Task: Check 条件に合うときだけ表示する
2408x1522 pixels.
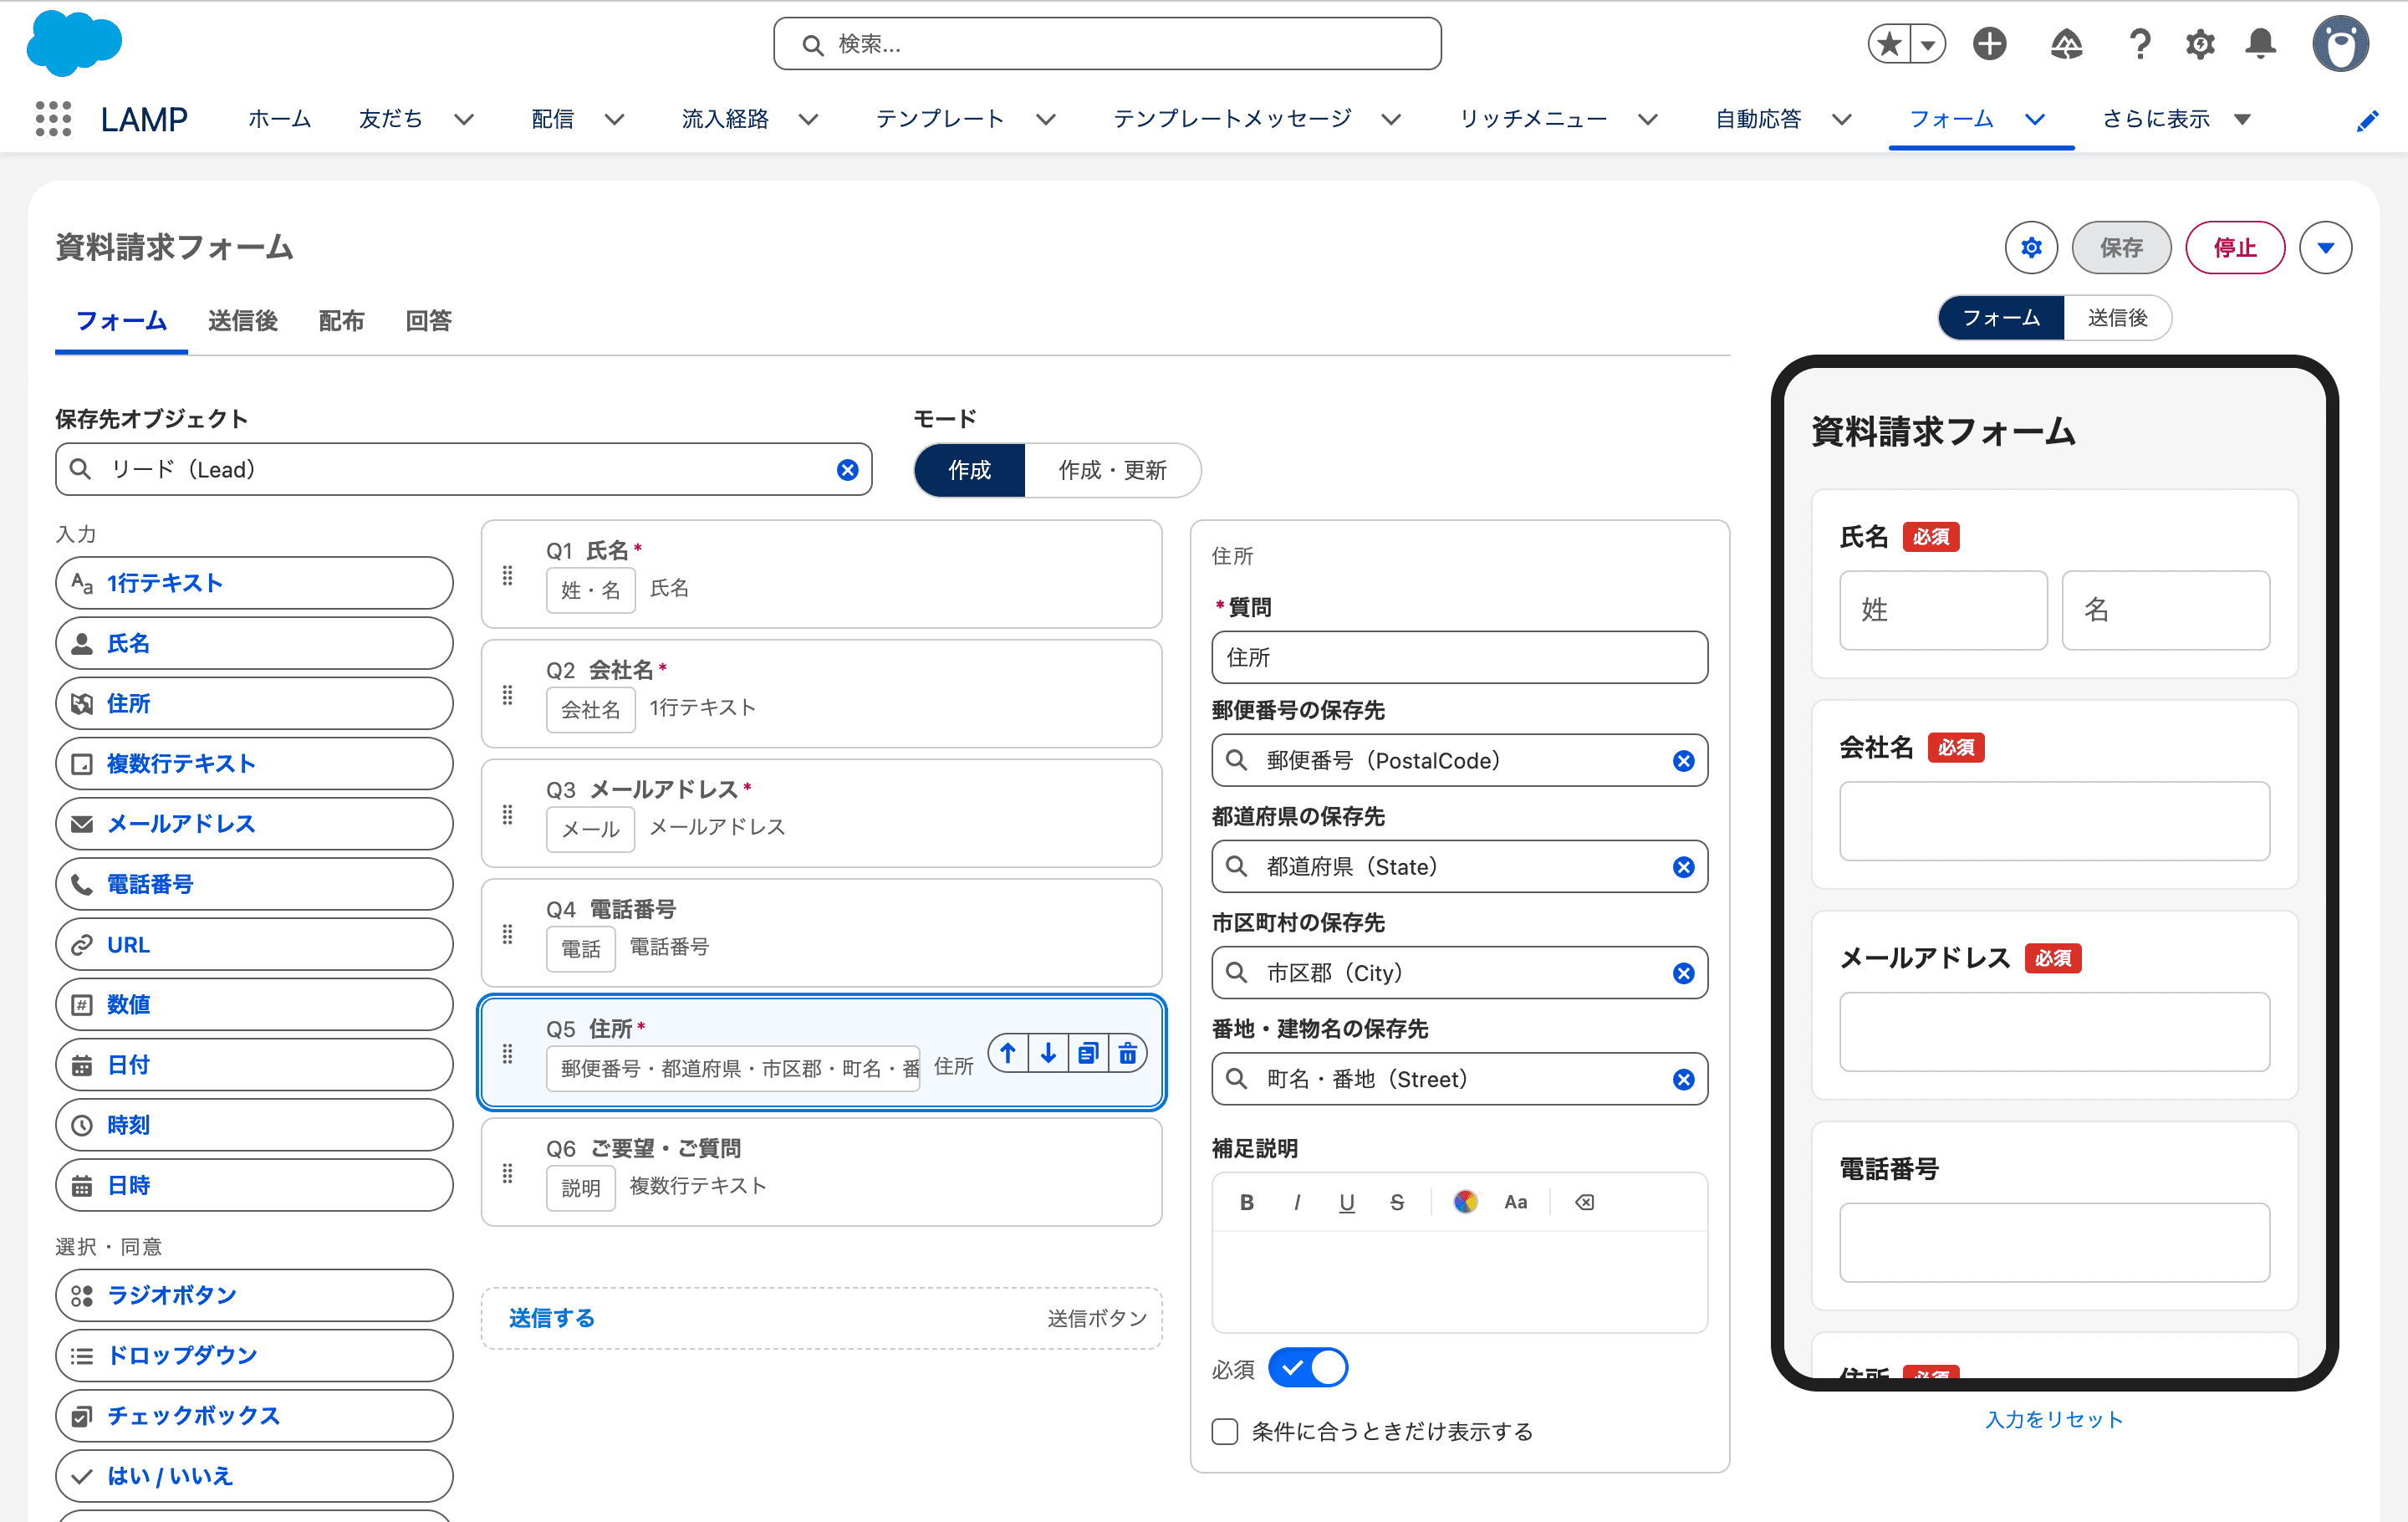Action: [x=1225, y=1432]
